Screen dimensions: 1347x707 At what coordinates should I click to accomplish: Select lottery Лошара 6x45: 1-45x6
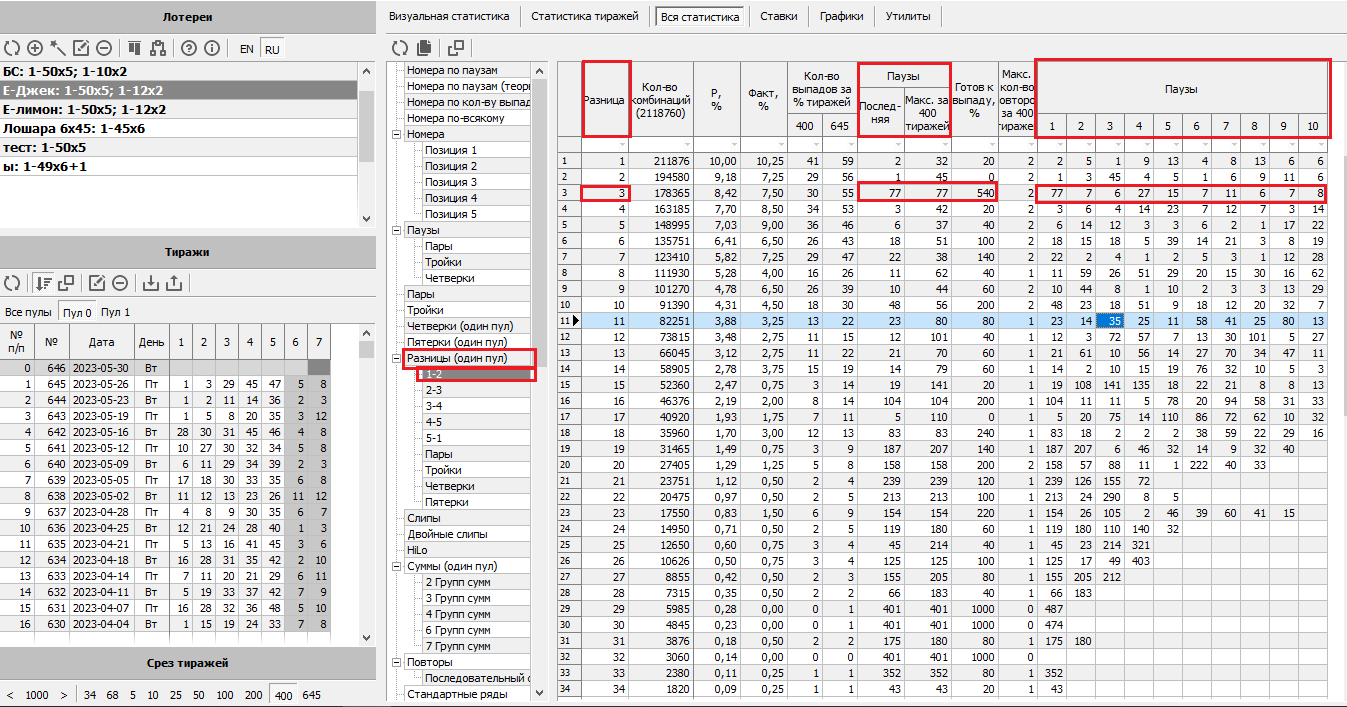coord(179,128)
